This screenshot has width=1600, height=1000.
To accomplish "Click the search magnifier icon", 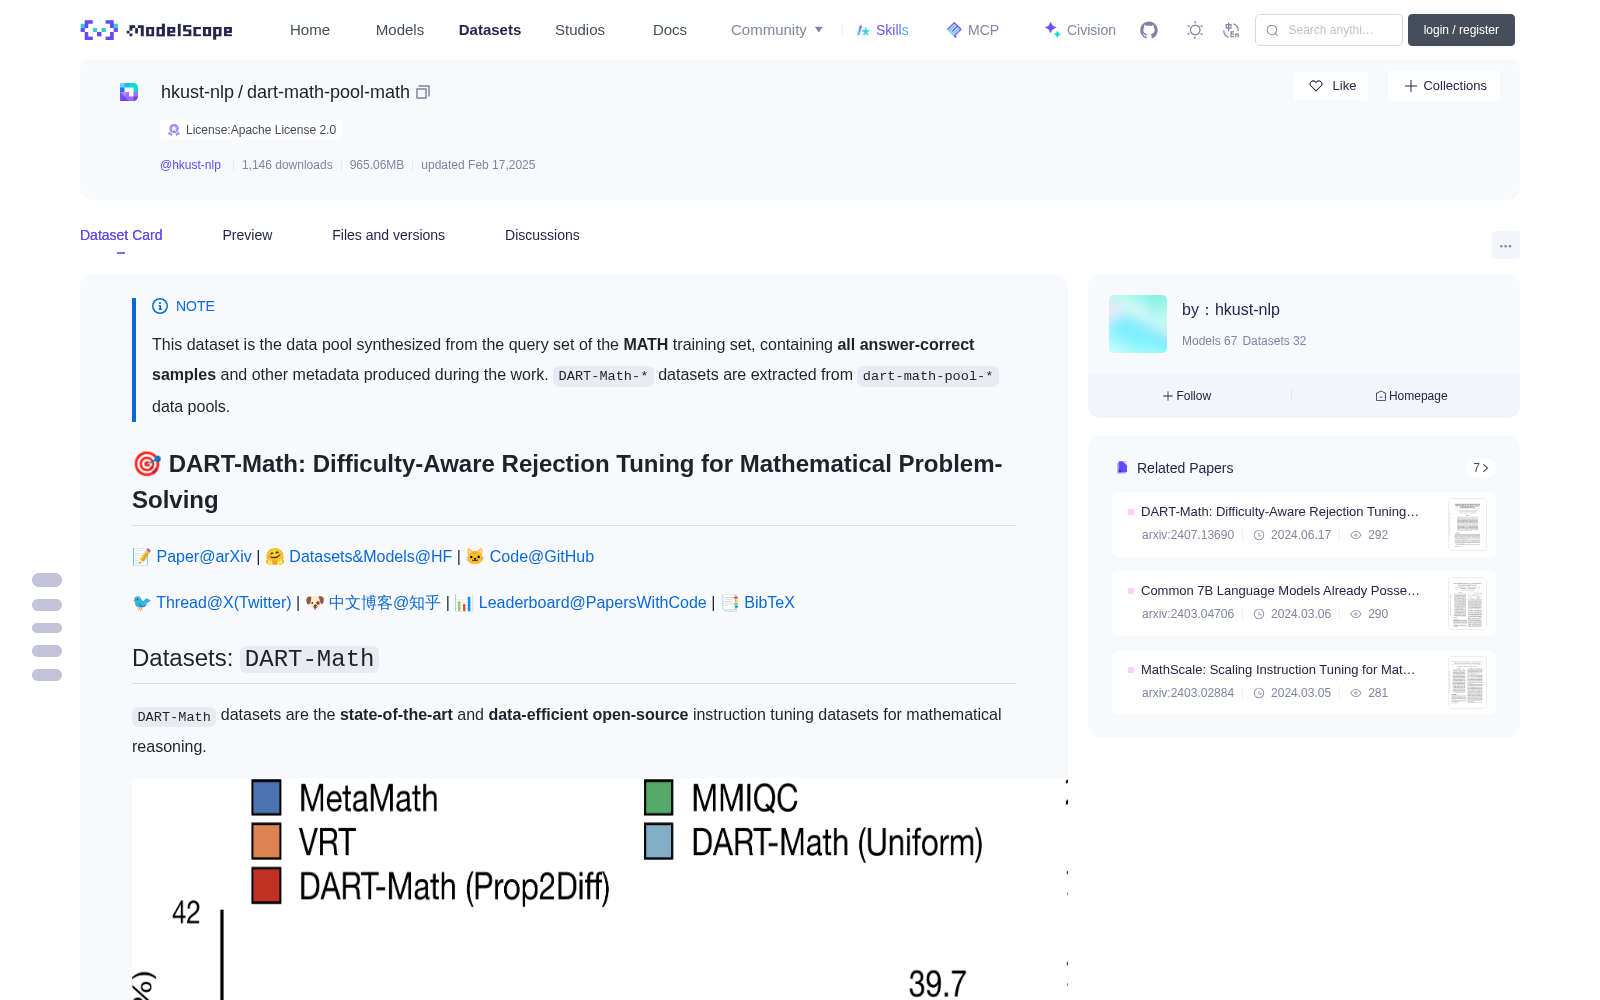I will click(x=1273, y=30).
